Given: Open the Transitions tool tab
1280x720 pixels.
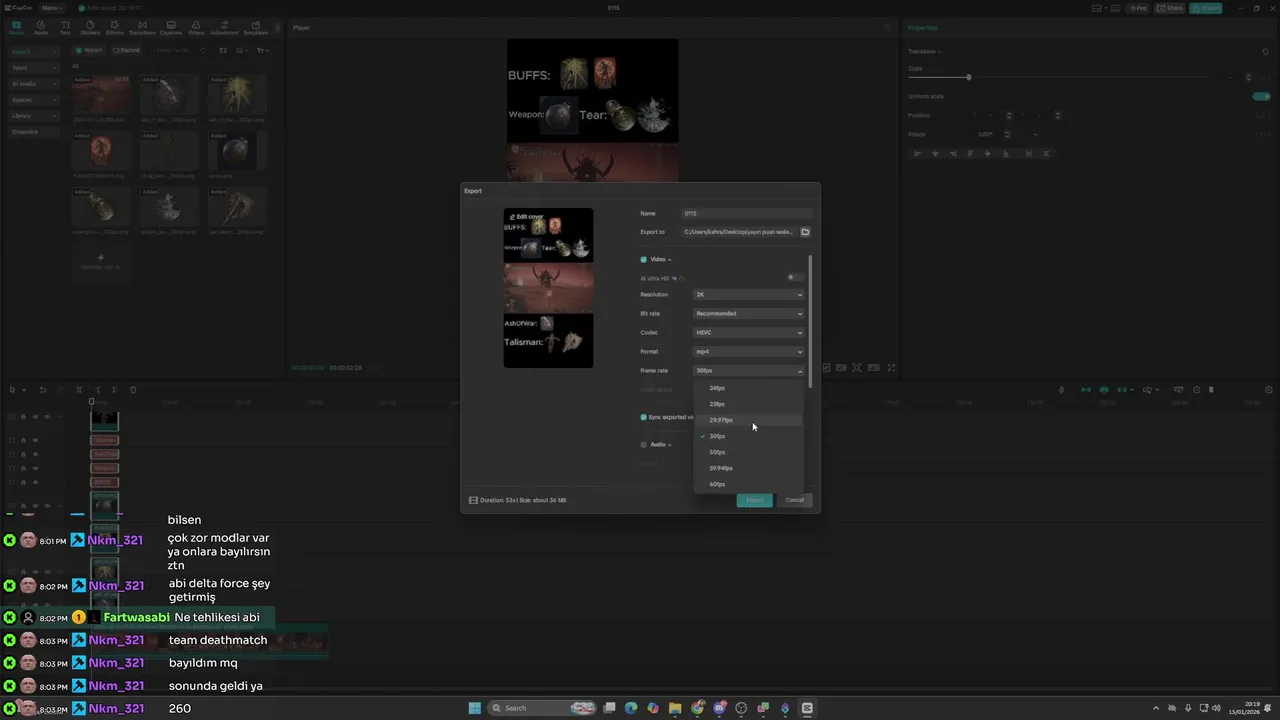Looking at the screenshot, I should click(x=142, y=27).
